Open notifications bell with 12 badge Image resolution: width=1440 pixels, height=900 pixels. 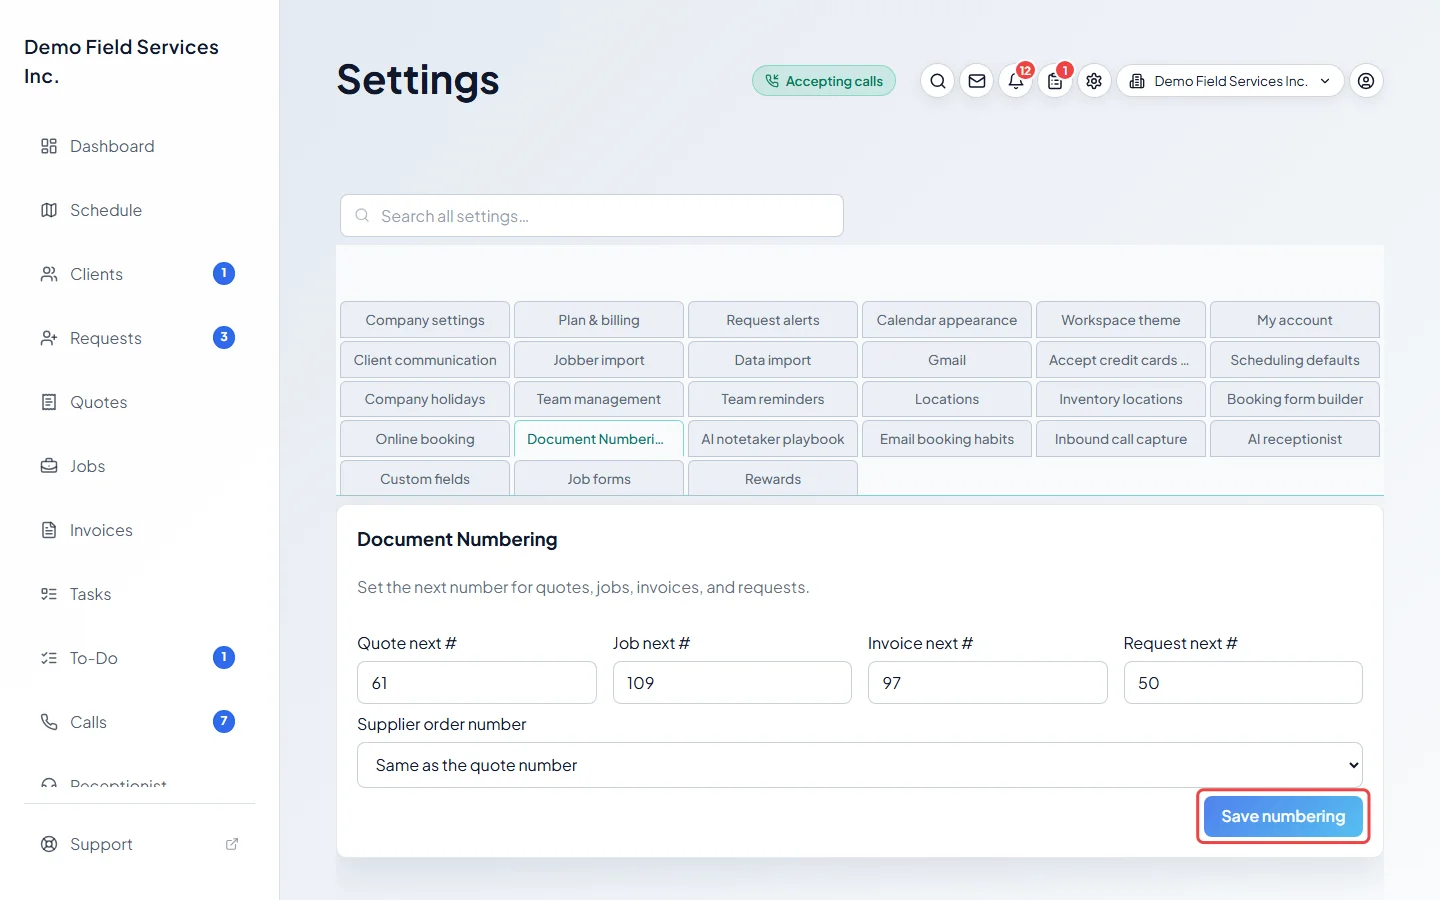tap(1016, 81)
